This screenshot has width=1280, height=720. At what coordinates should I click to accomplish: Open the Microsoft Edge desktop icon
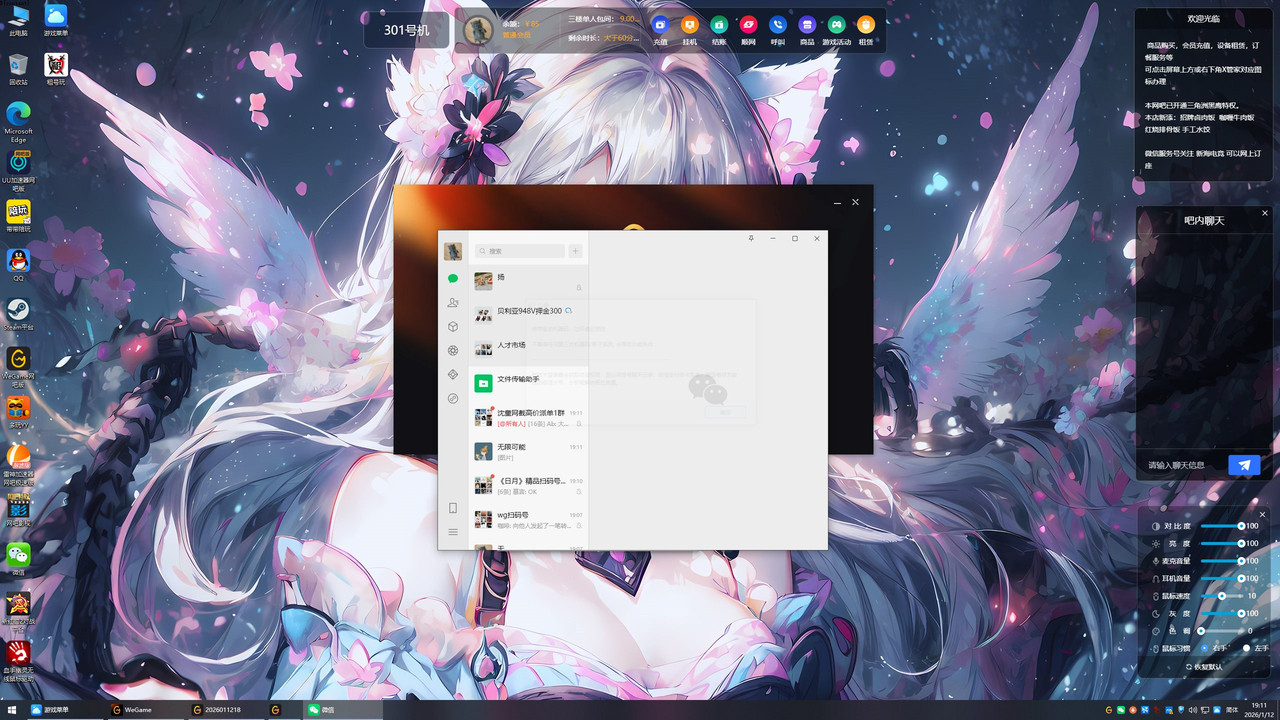click(x=18, y=122)
